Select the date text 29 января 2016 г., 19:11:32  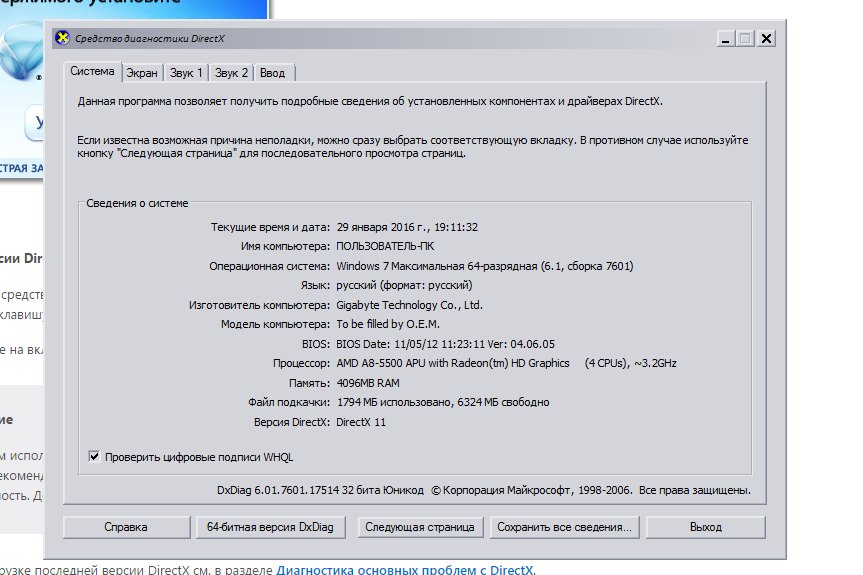click(407, 227)
